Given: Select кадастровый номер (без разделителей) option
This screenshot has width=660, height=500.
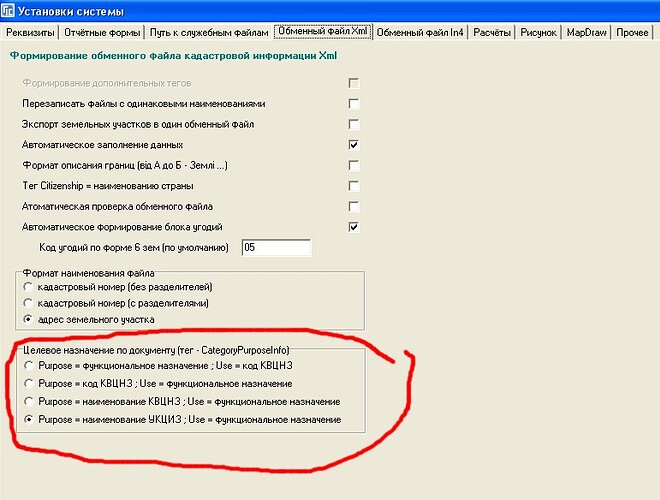Looking at the screenshot, I should click(x=28, y=287).
